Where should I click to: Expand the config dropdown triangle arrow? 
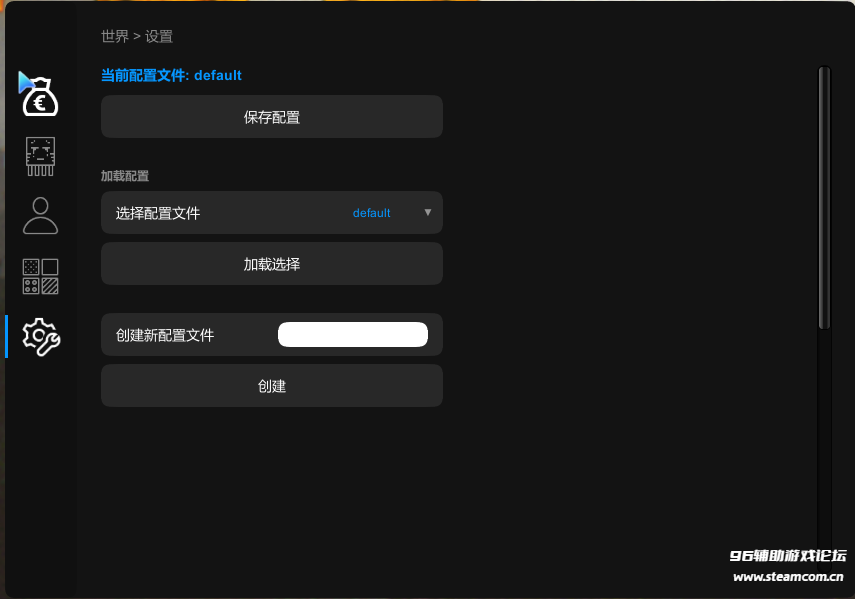tap(427, 213)
